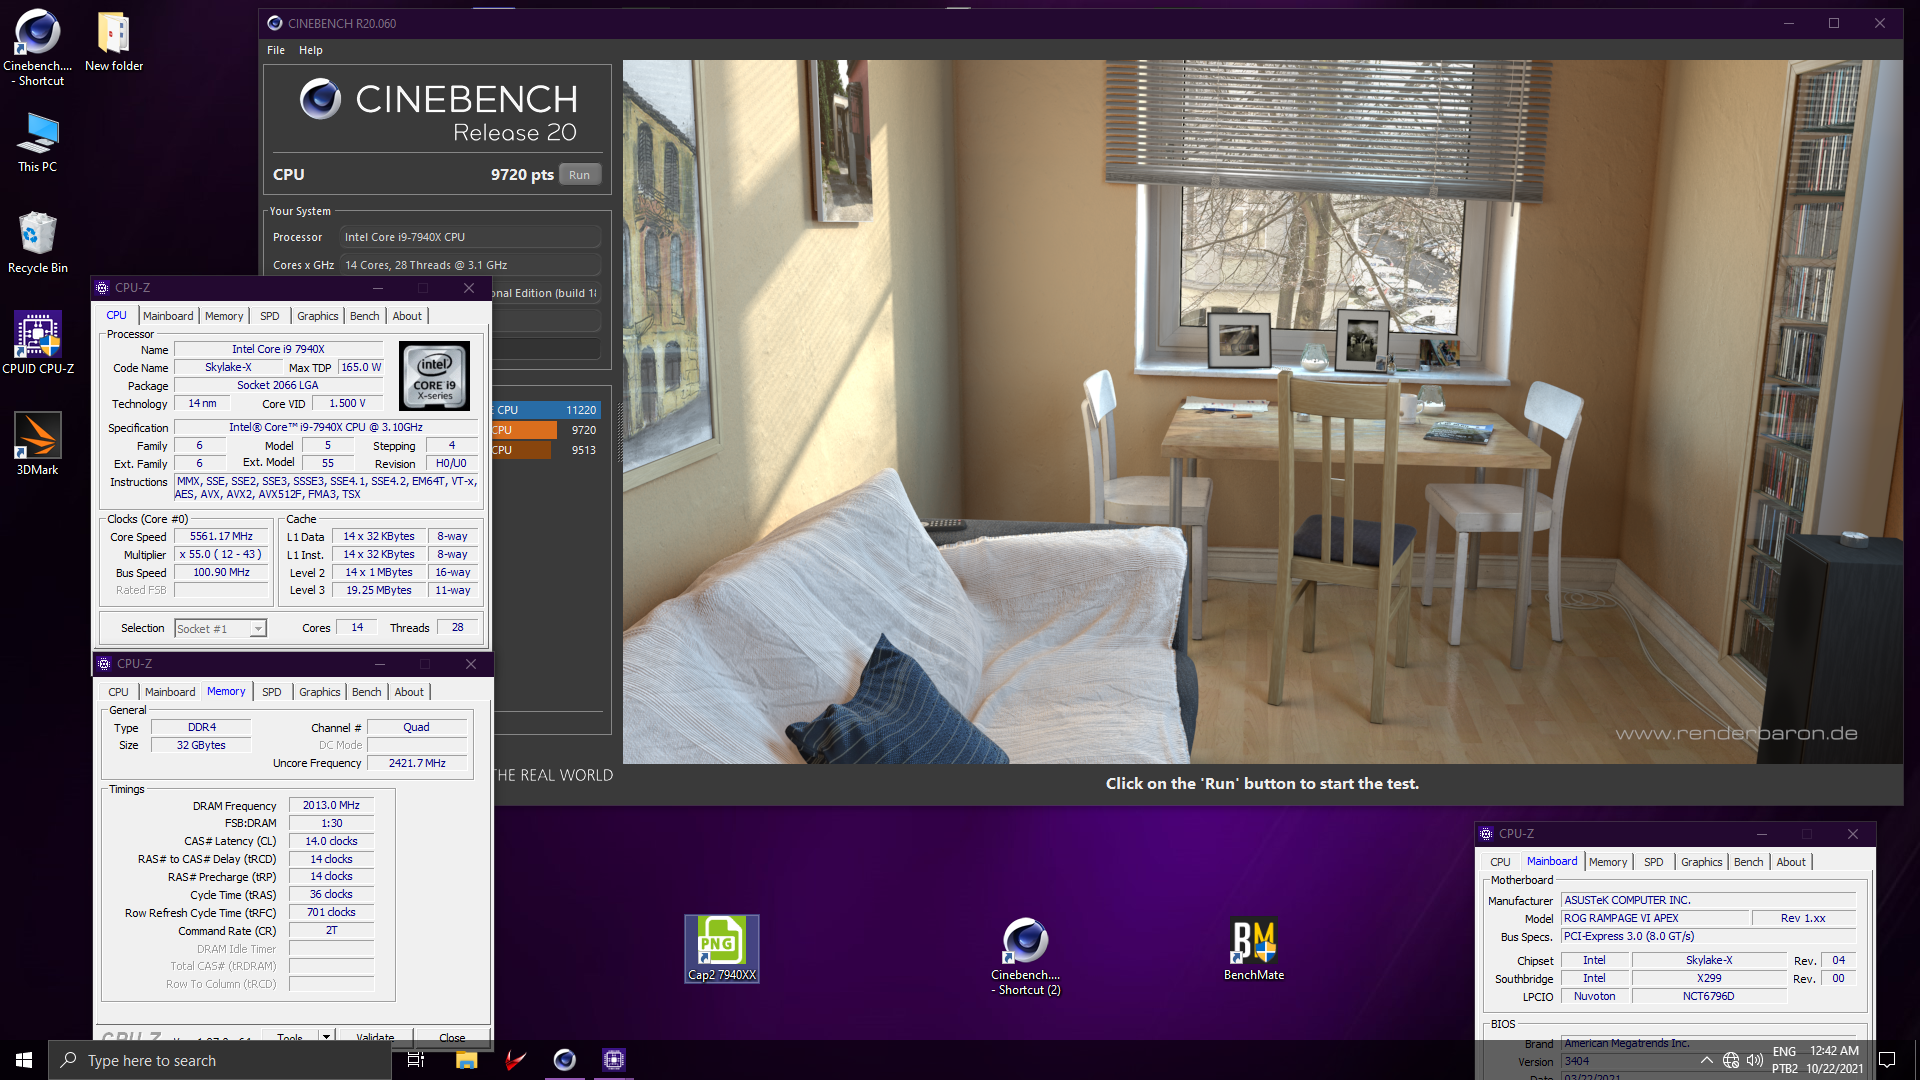Viewport: 1920px width, 1080px height.
Task: Click the Cores x GHz system field
Action: pyautogui.click(x=470, y=265)
